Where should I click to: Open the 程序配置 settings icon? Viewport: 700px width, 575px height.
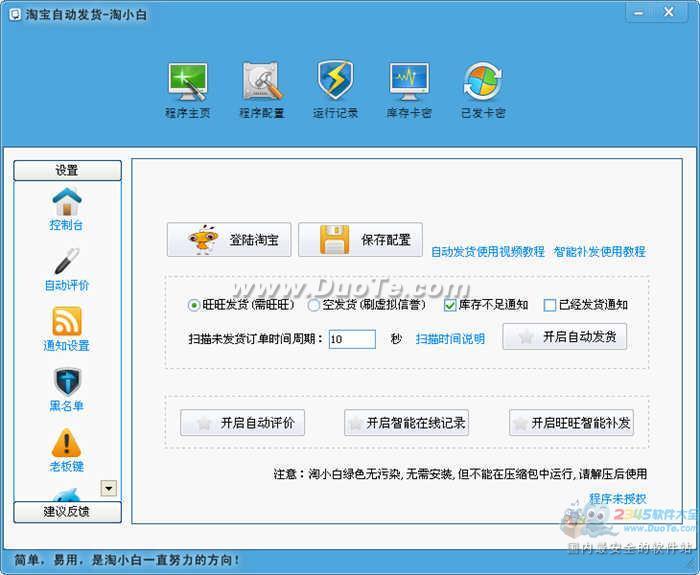click(x=262, y=82)
